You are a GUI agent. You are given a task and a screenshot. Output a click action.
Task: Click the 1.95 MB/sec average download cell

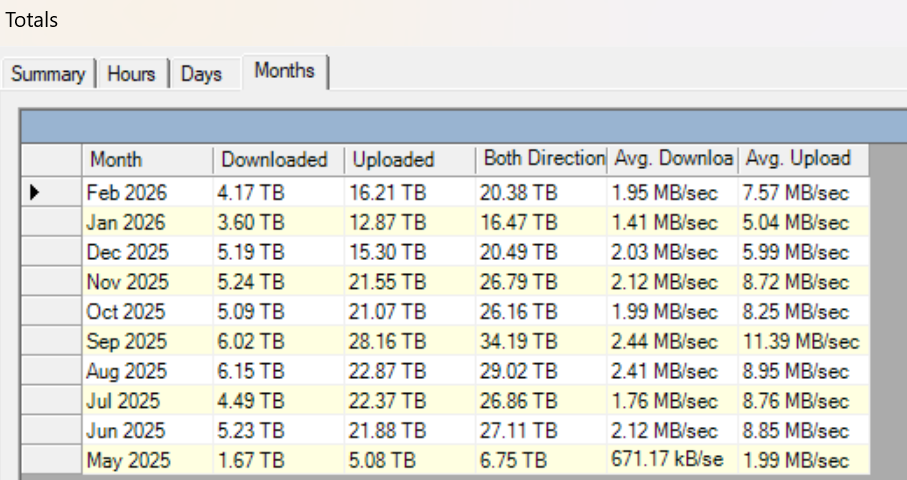[x=672, y=193]
